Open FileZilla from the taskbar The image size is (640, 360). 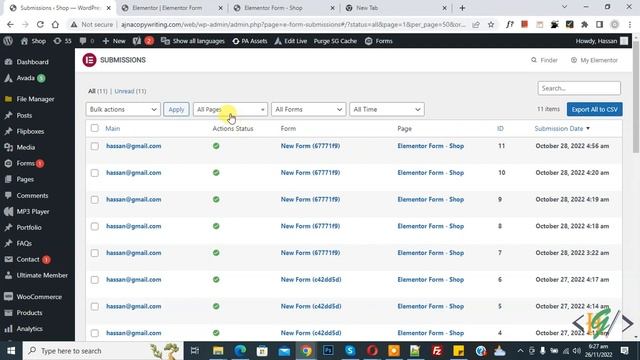pyautogui.click(x=437, y=351)
